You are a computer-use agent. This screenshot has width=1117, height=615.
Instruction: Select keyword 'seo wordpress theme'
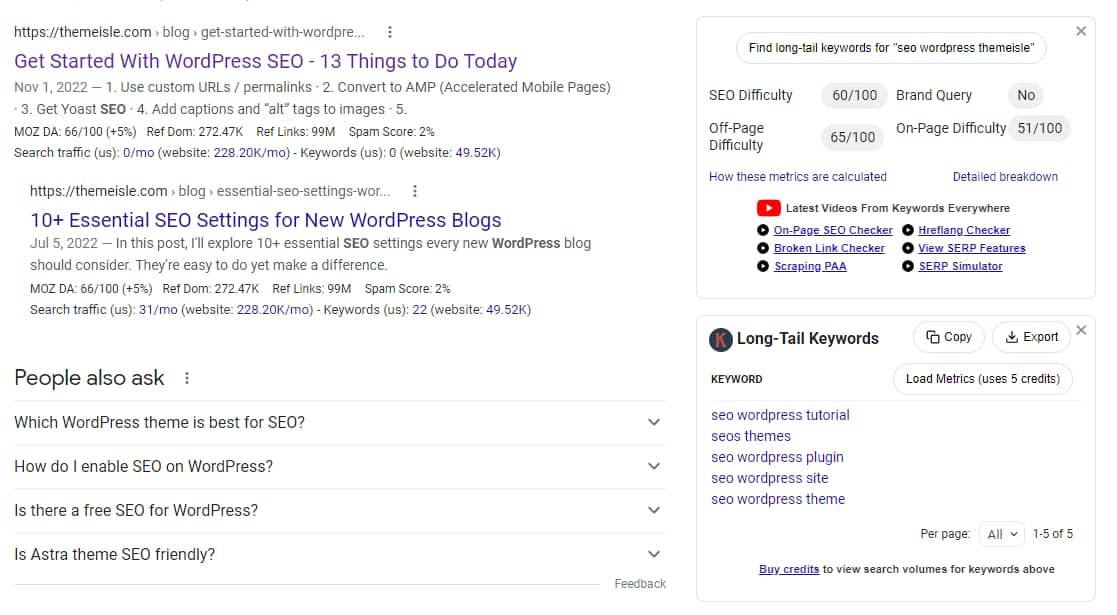(x=778, y=499)
